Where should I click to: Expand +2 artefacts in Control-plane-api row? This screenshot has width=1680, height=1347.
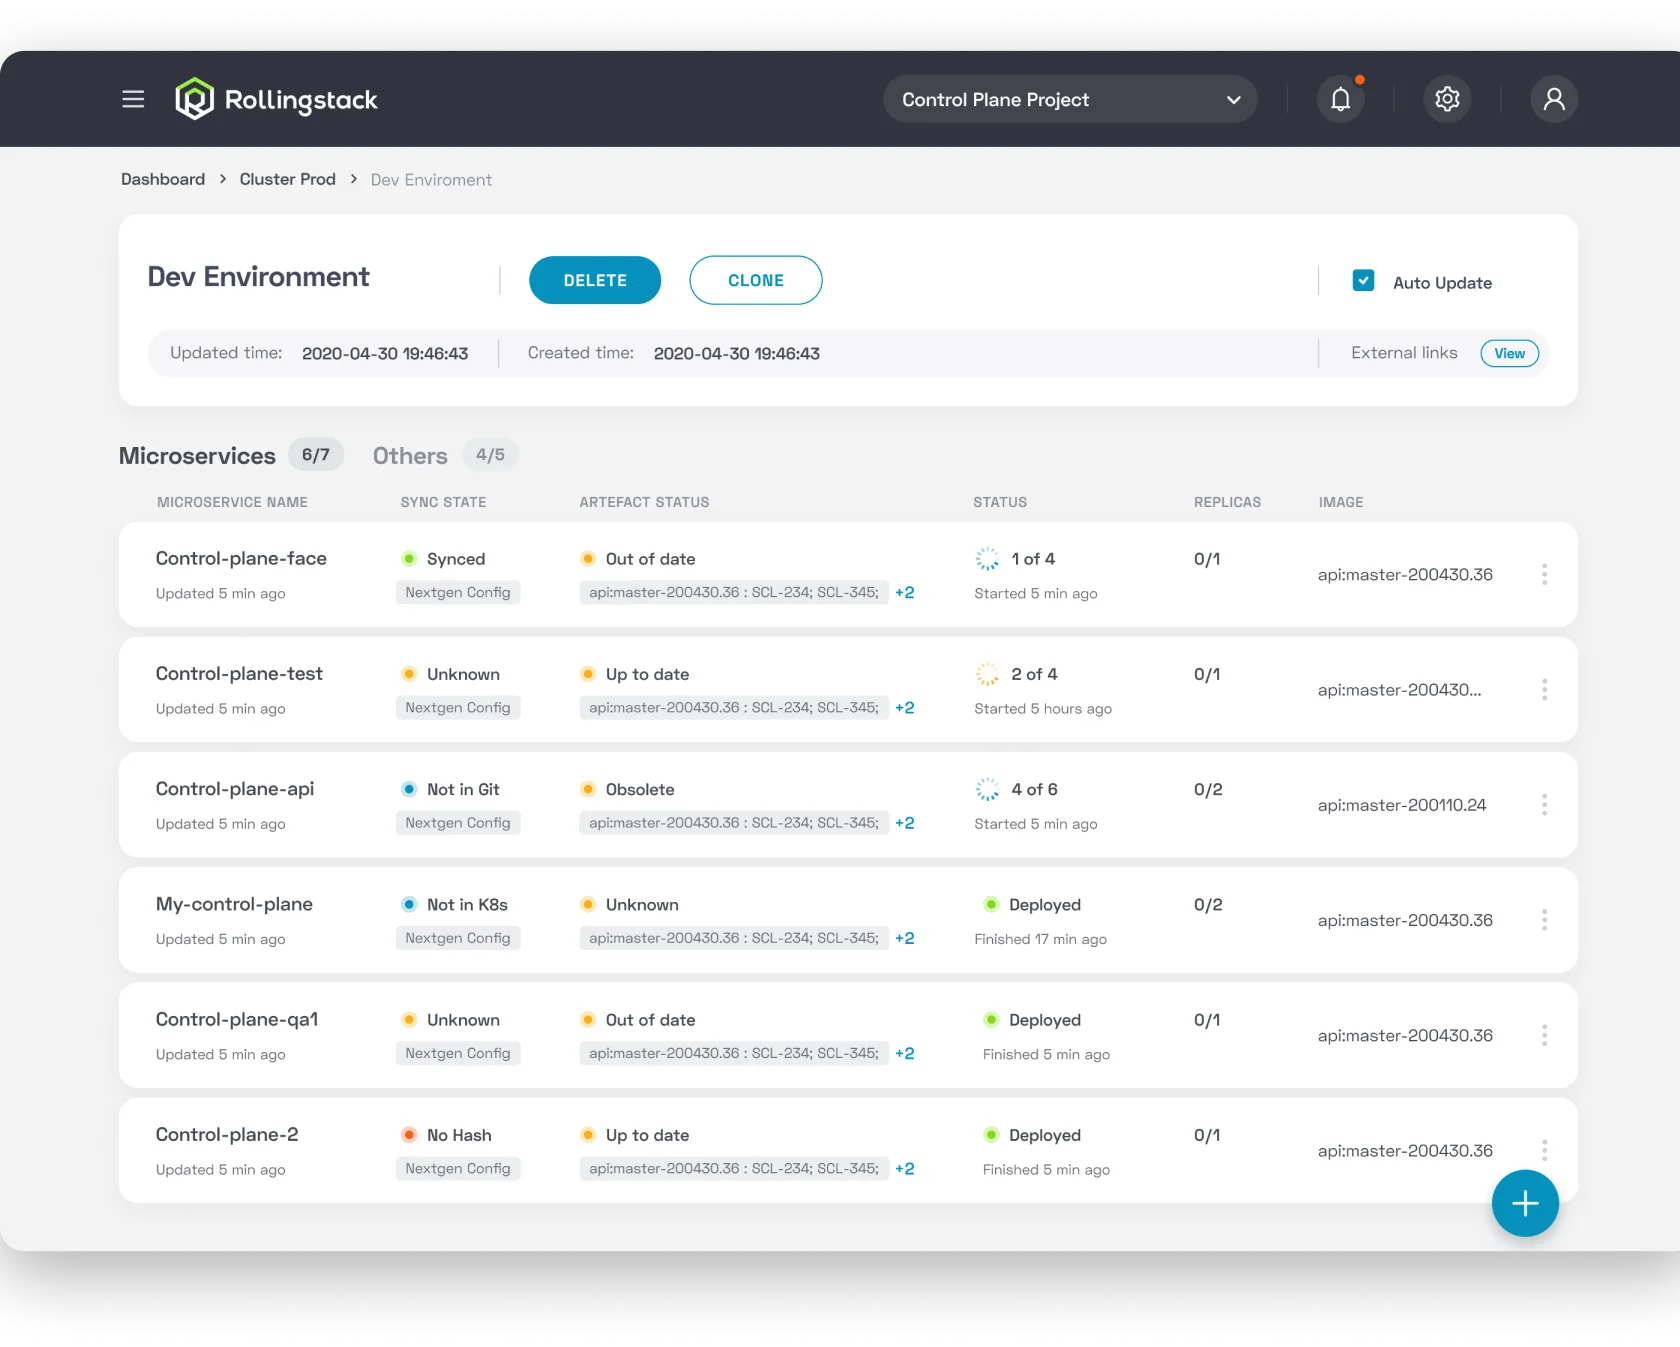click(x=905, y=823)
